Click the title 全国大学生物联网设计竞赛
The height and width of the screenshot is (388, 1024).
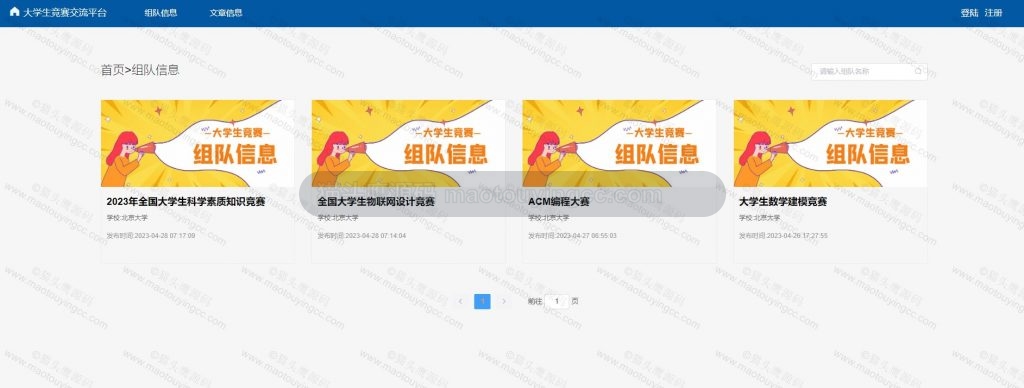376,202
